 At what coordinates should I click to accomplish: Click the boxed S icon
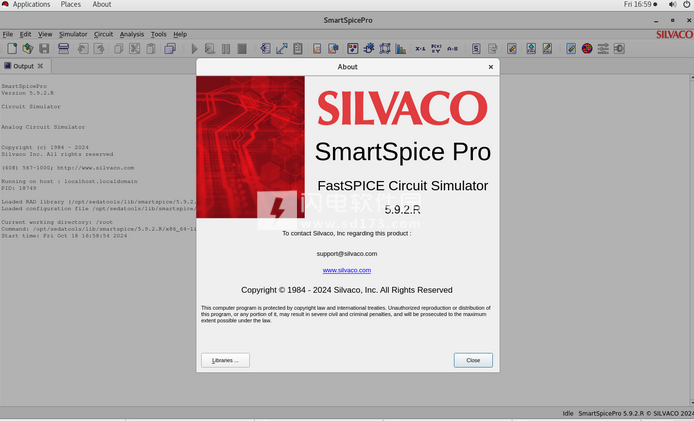click(x=476, y=49)
